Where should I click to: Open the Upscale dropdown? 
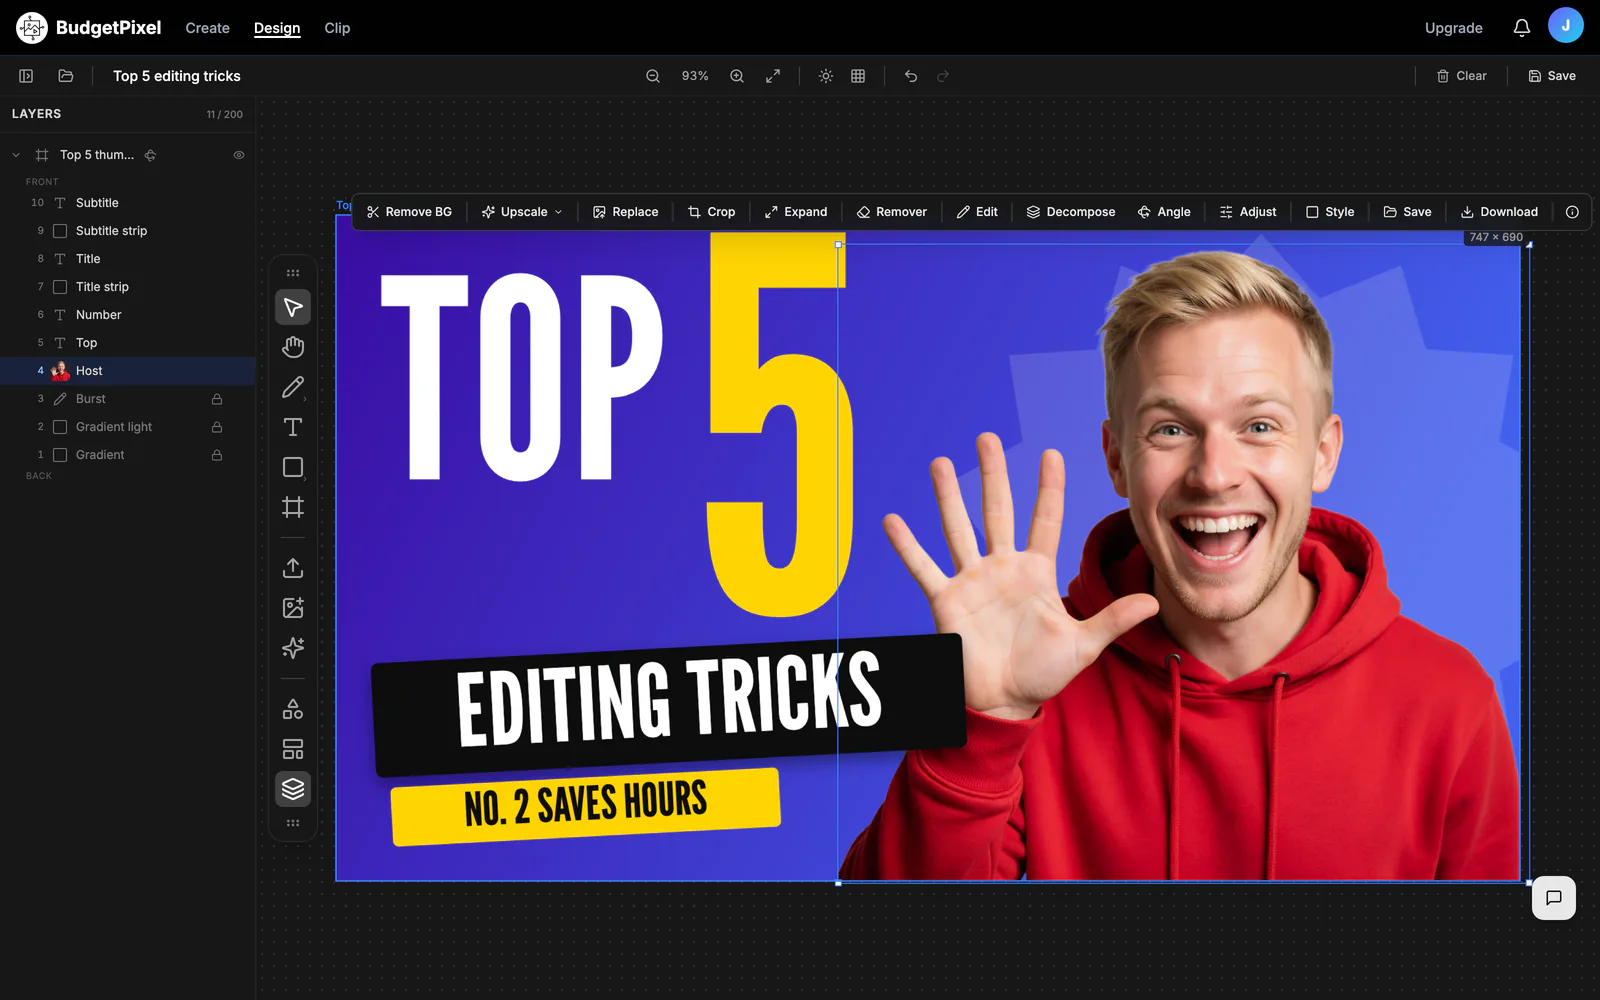[522, 212]
